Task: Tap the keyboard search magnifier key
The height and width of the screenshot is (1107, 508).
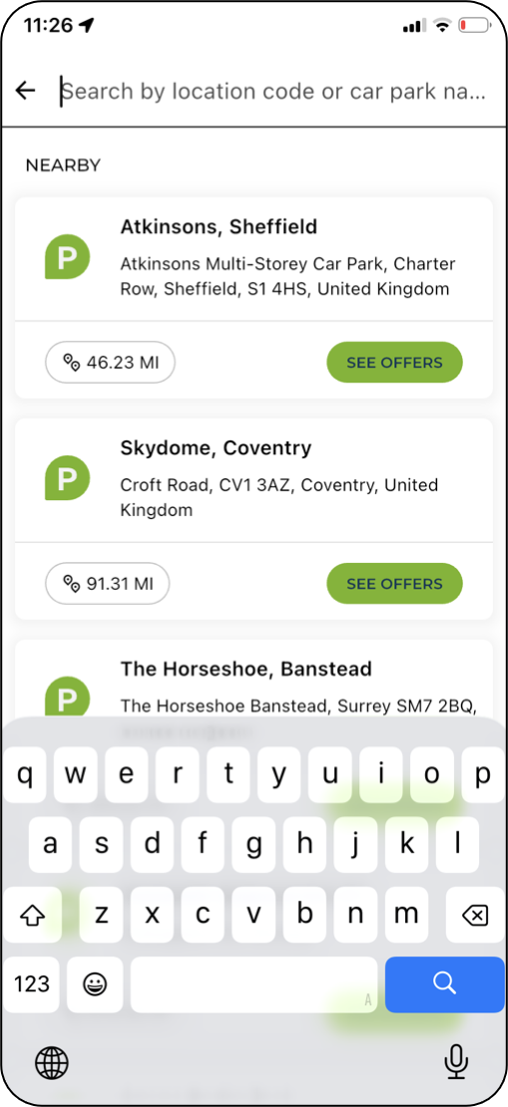Action: (x=444, y=983)
